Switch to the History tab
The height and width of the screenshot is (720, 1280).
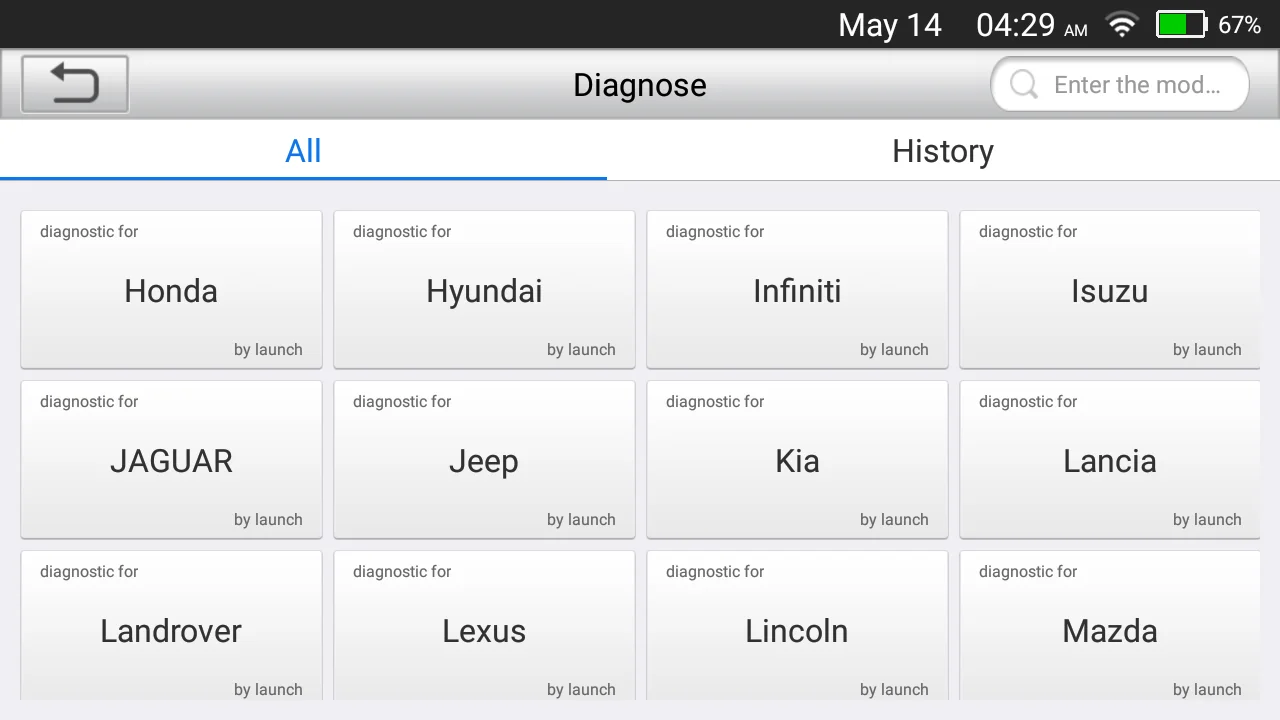943,151
